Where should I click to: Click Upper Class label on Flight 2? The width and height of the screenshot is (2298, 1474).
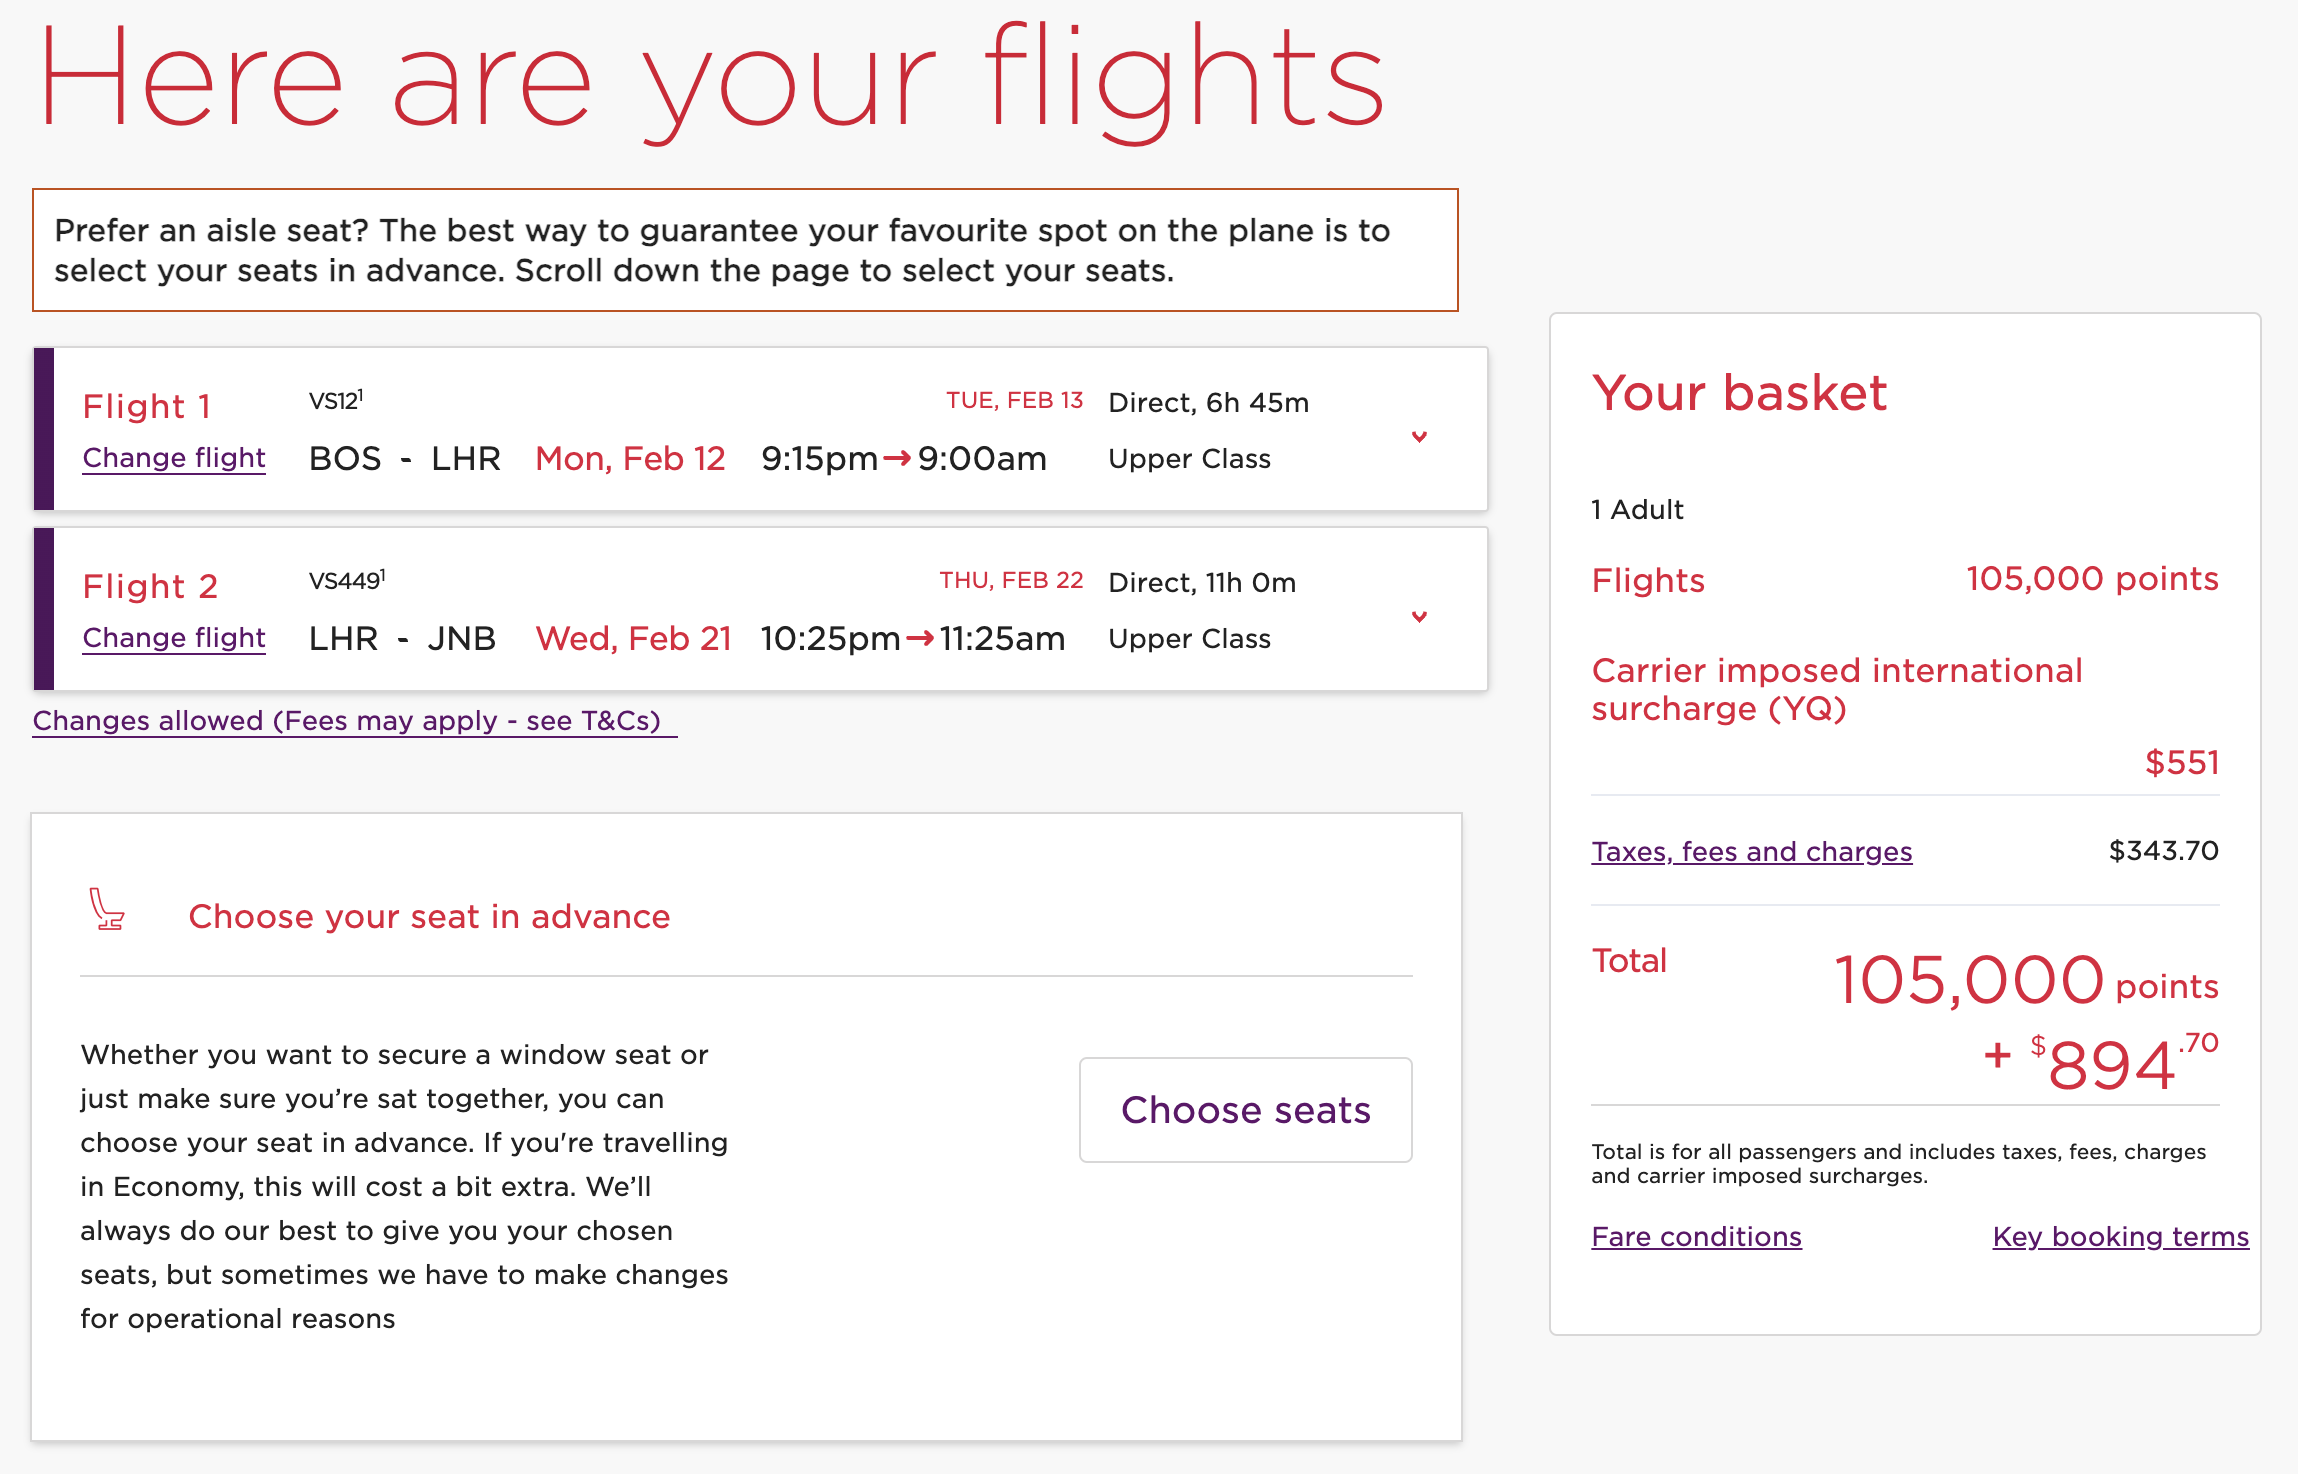point(1190,639)
